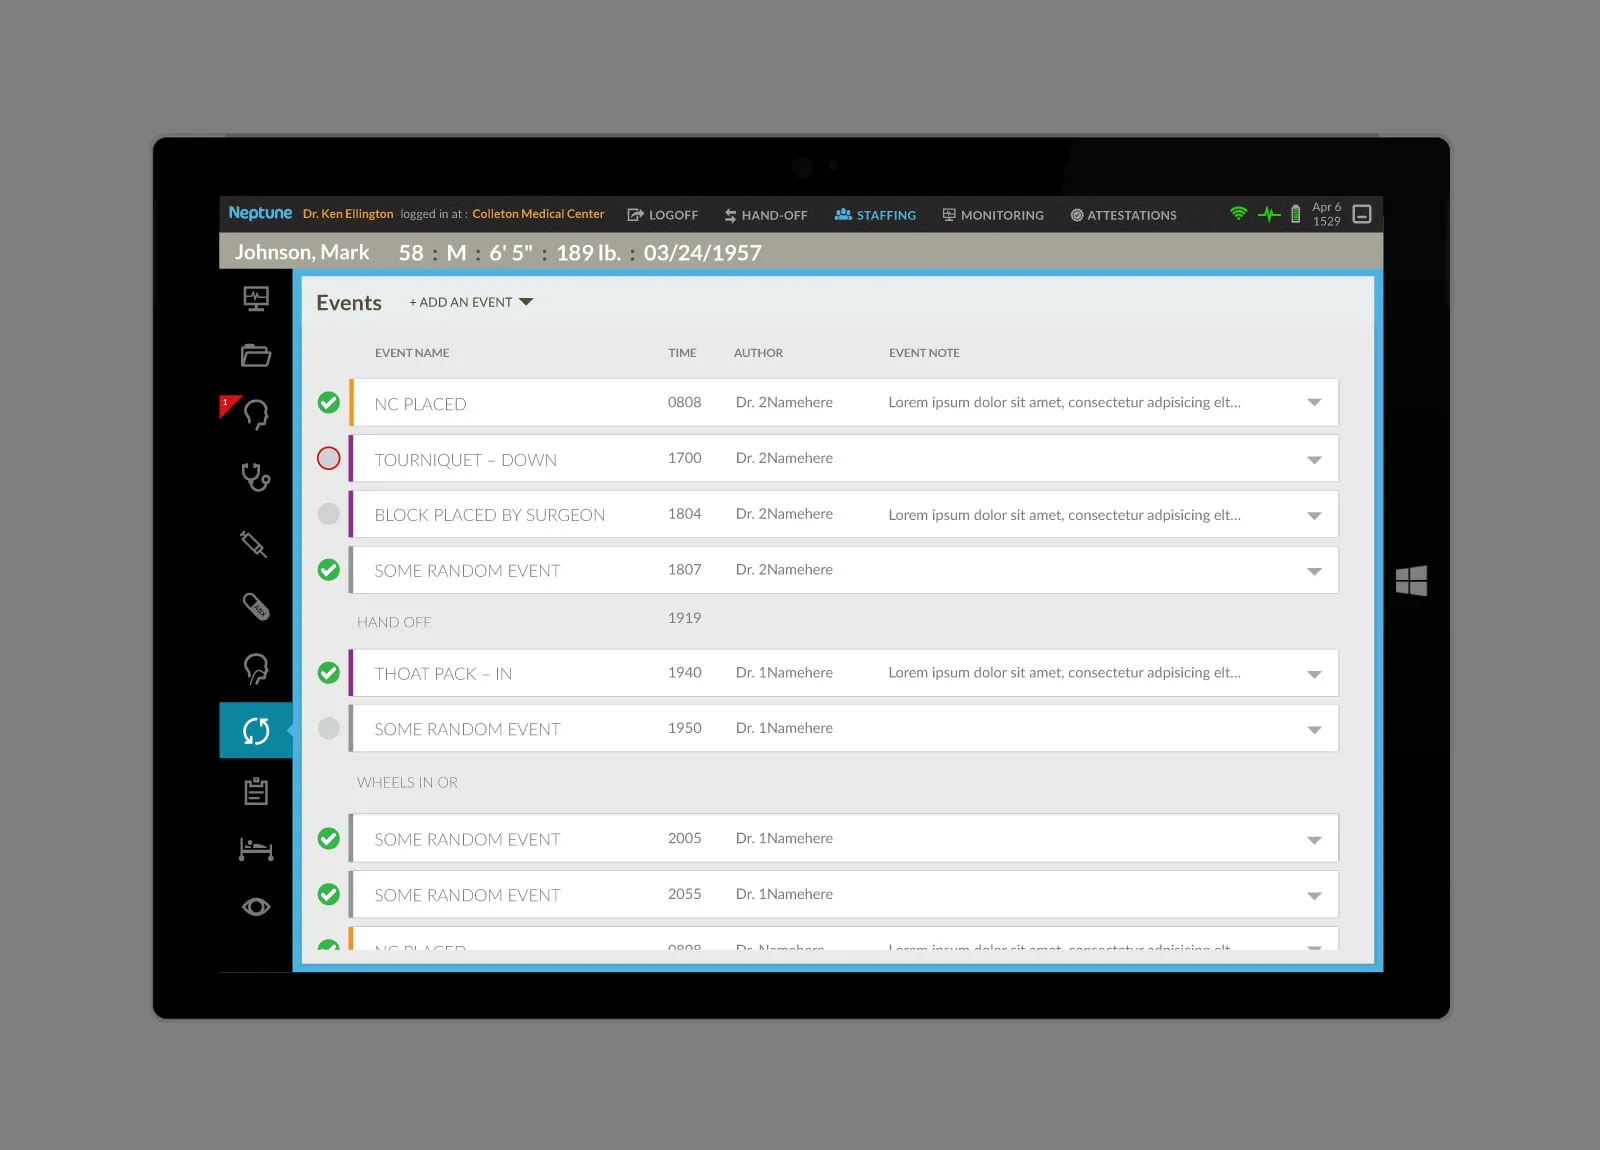Toggle the status check for NC PLACED at 0808
This screenshot has height=1150, width=1600.
point(329,402)
